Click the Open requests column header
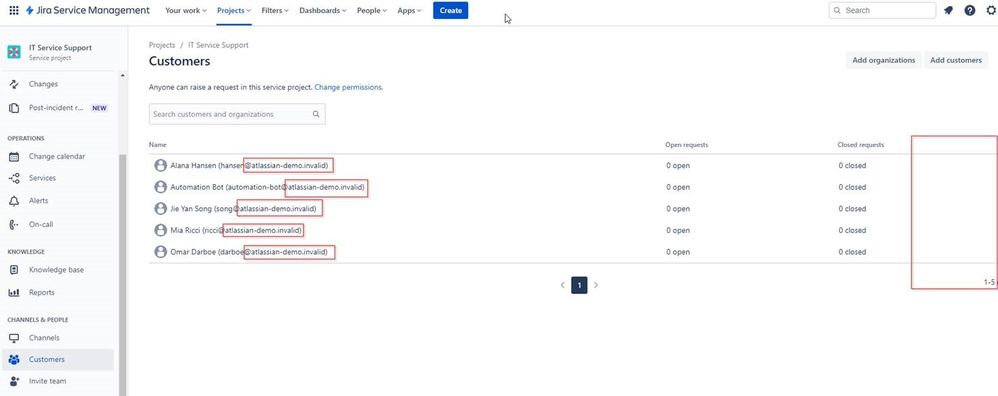Viewport: 998px width, 396px height. click(686, 145)
